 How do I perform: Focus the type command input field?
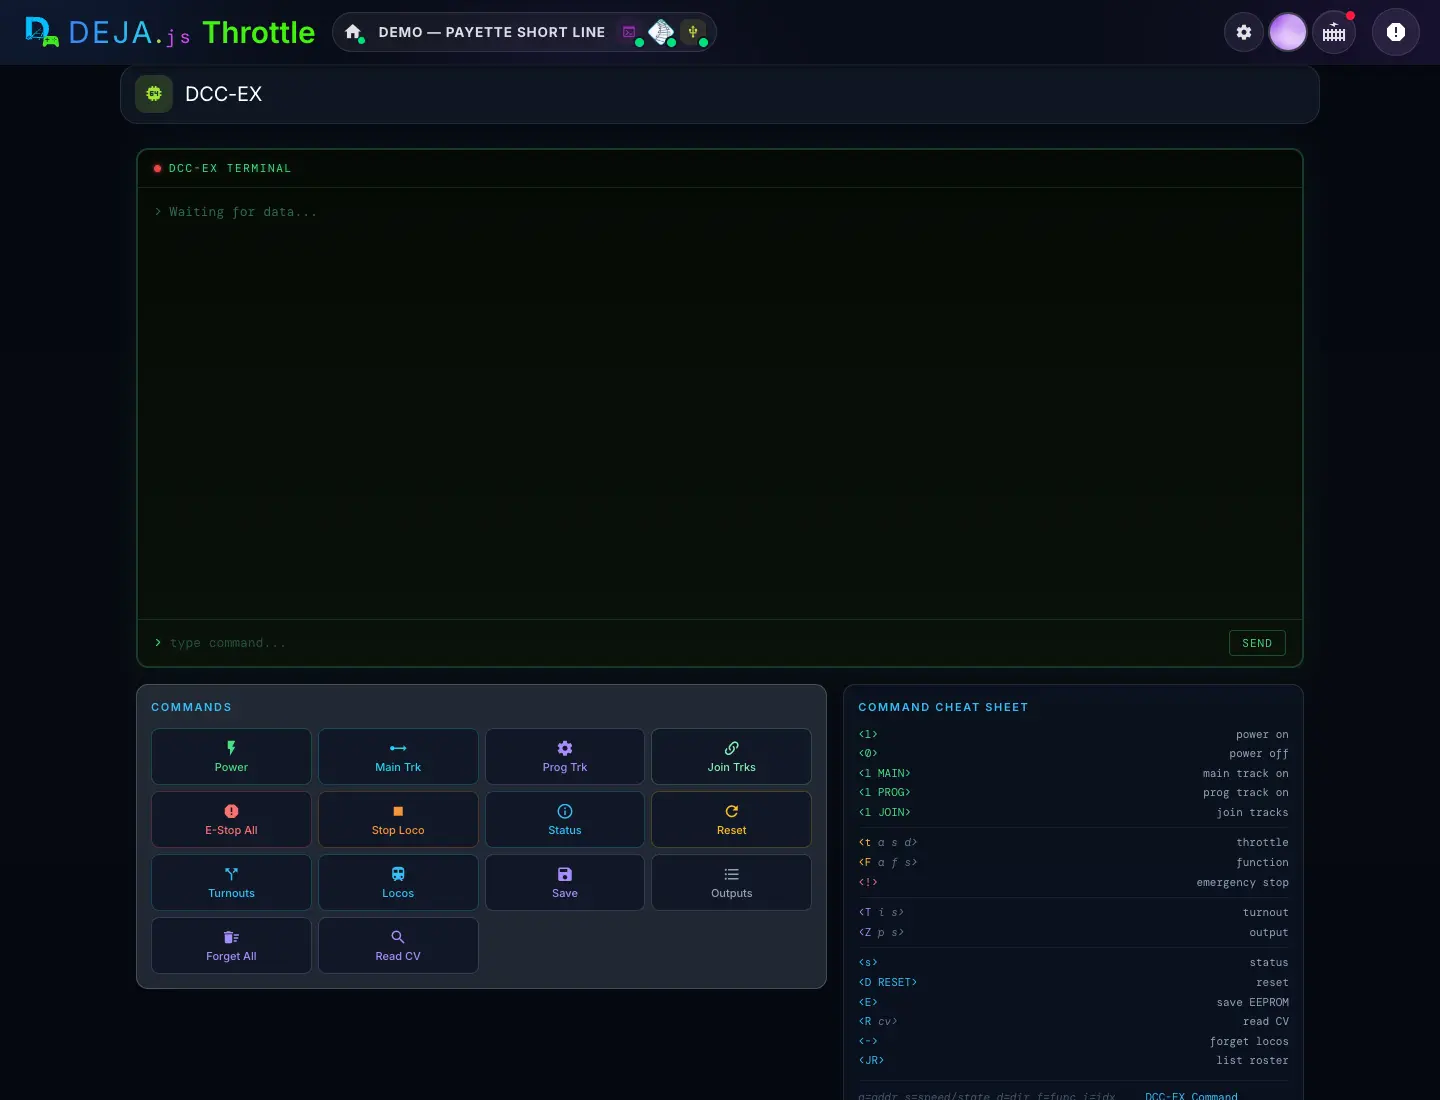[x=692, y=643]
